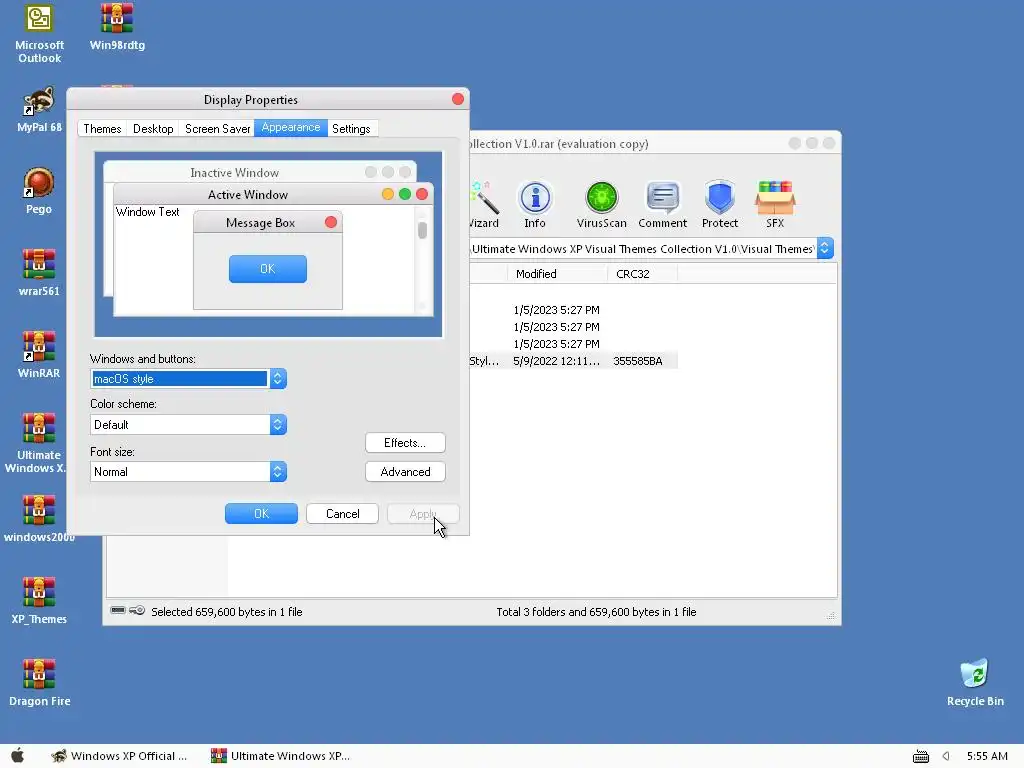Click the SFX icon in WinRAR toolbar
The image size is (1024, 768).
click(775, 205)
